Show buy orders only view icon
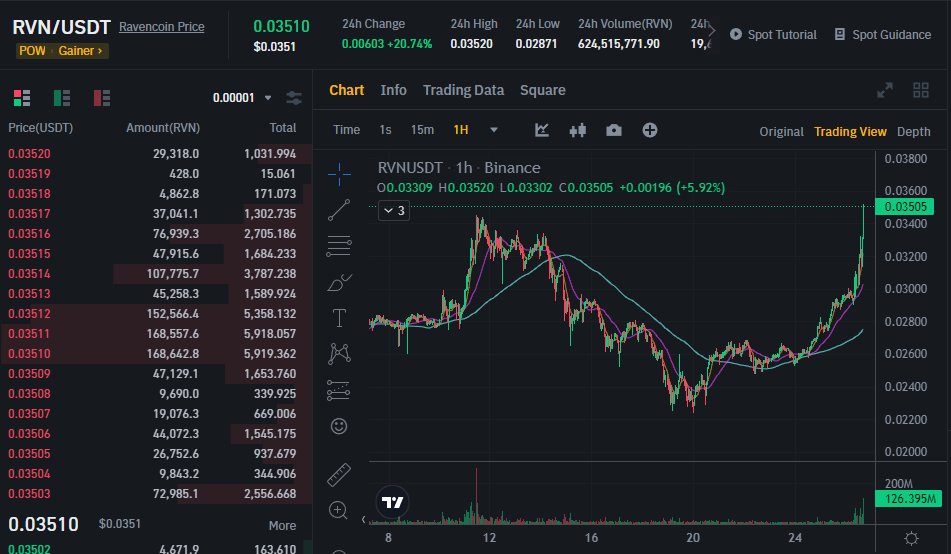Image resolution: width=951 pixels, height=554 pixels. 62,98
